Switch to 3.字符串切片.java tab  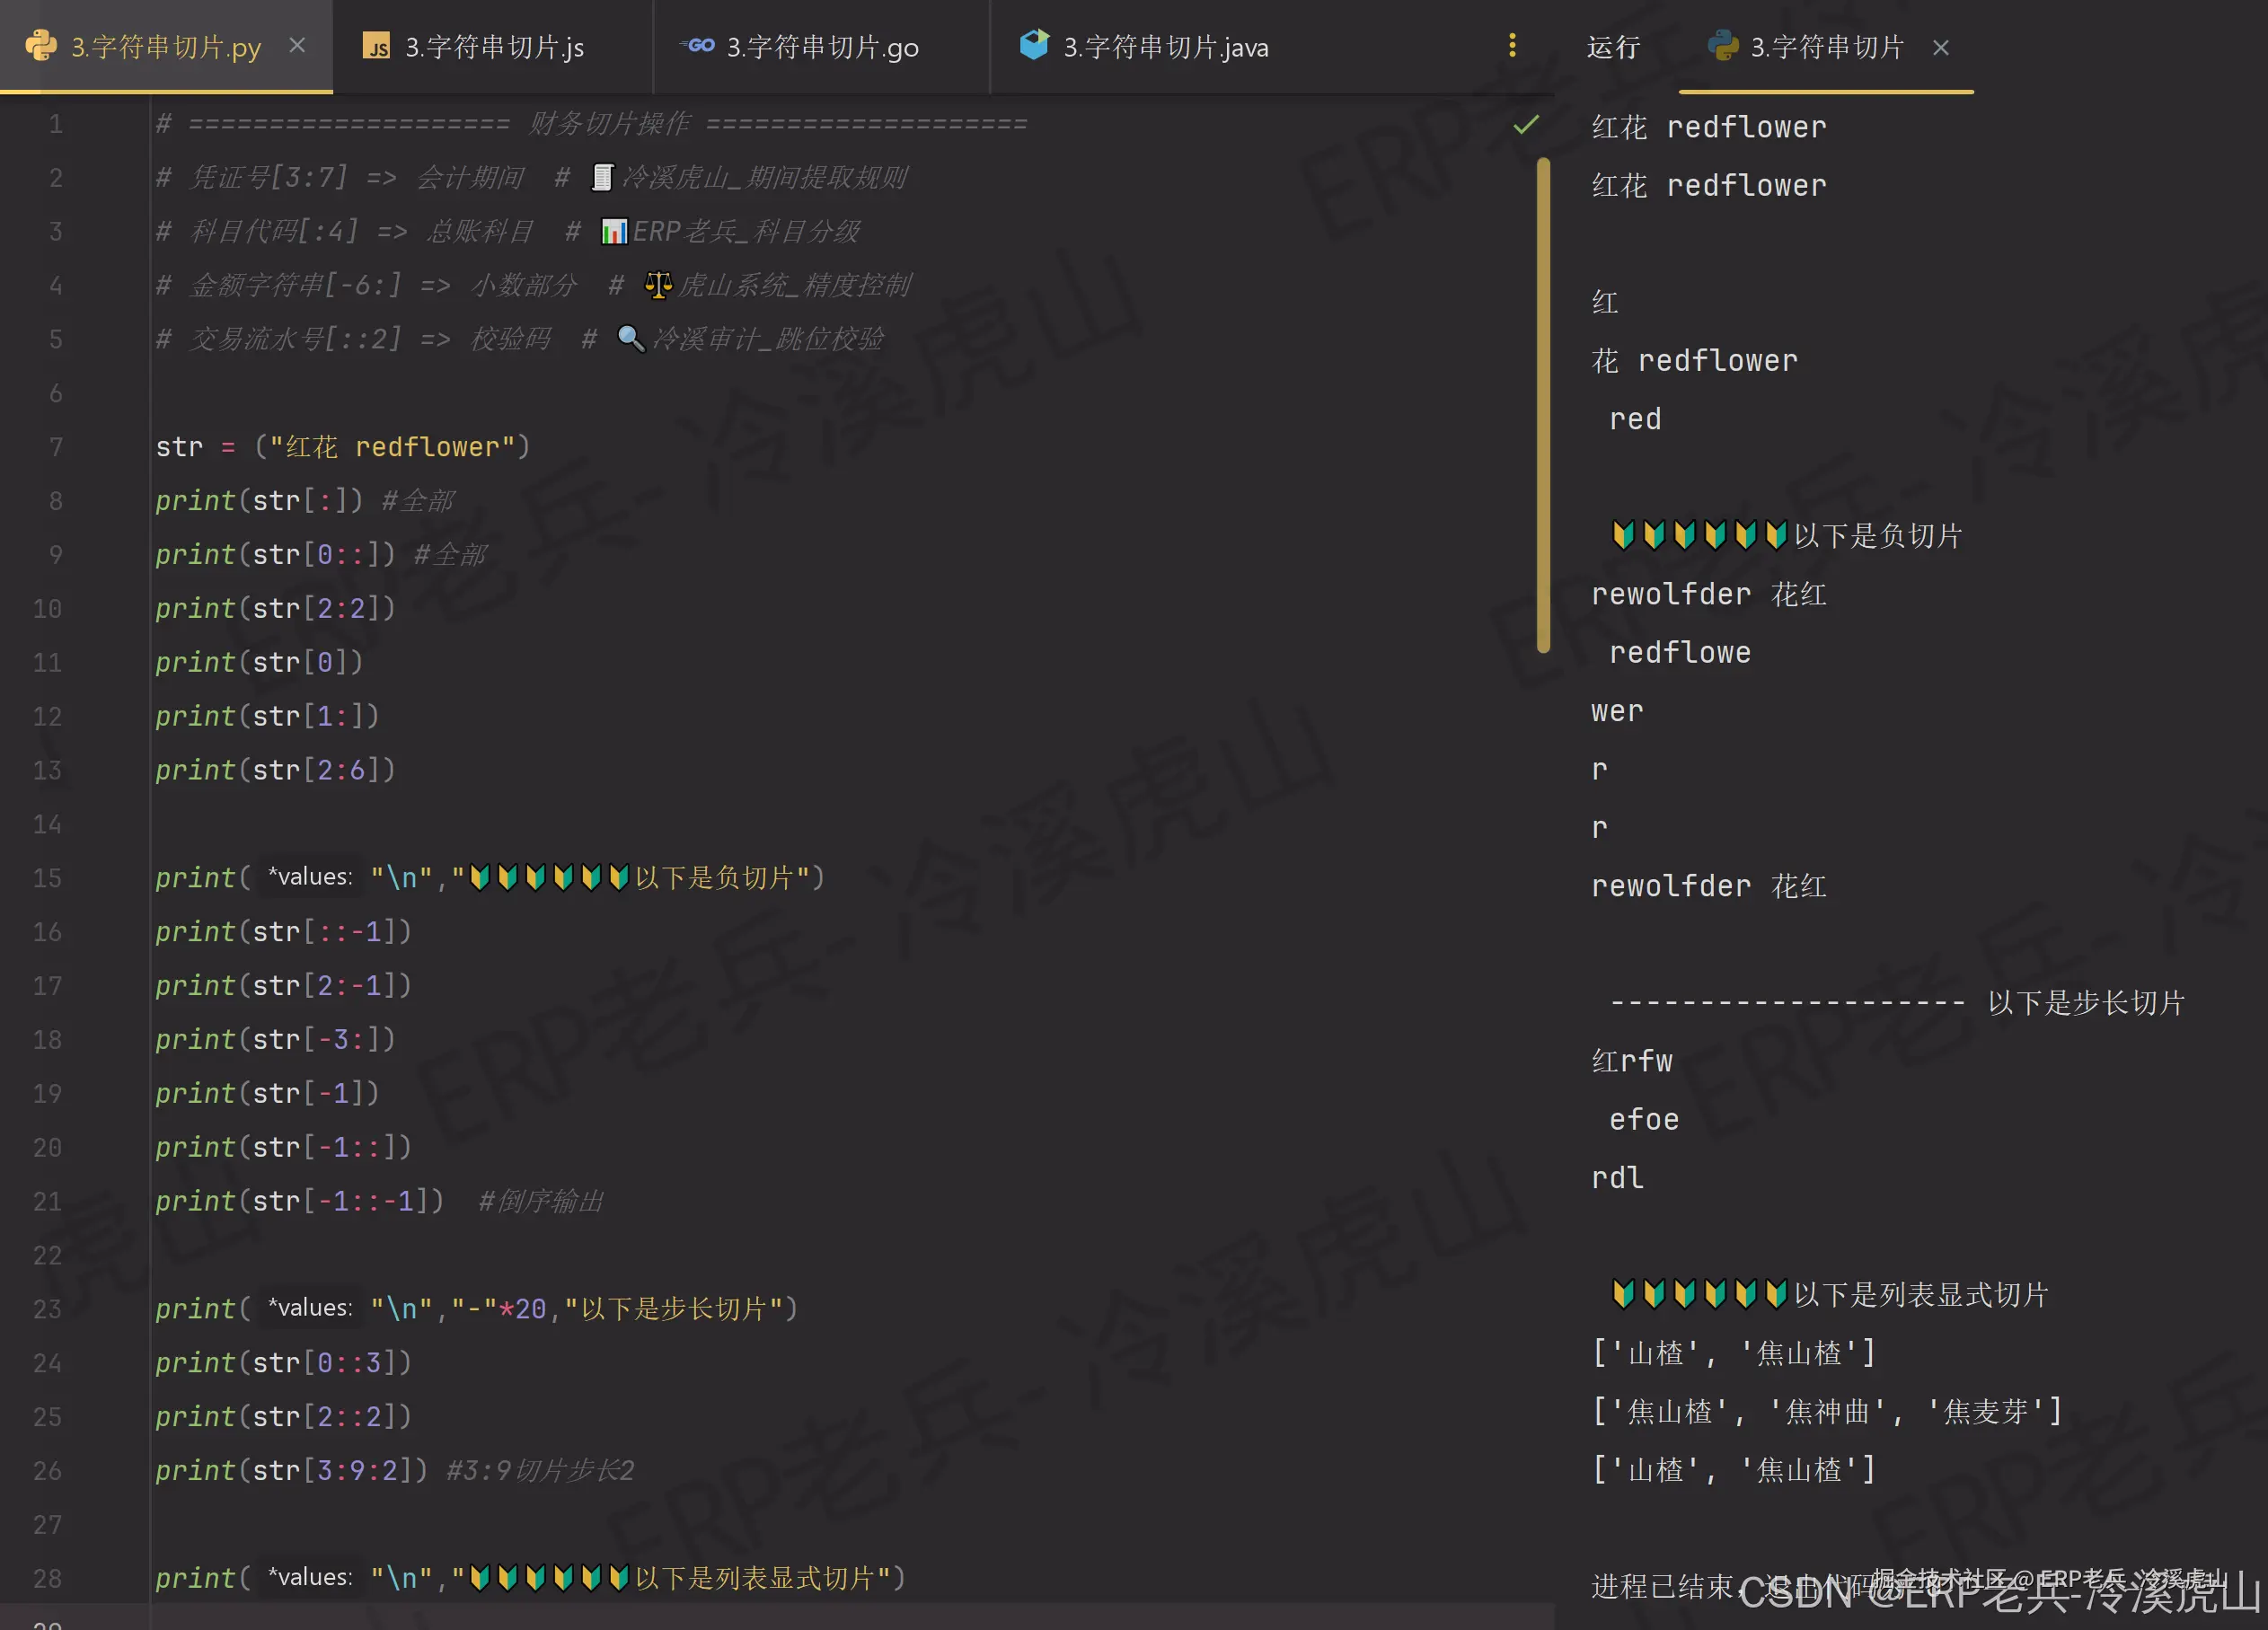[x=1165, y=47]
